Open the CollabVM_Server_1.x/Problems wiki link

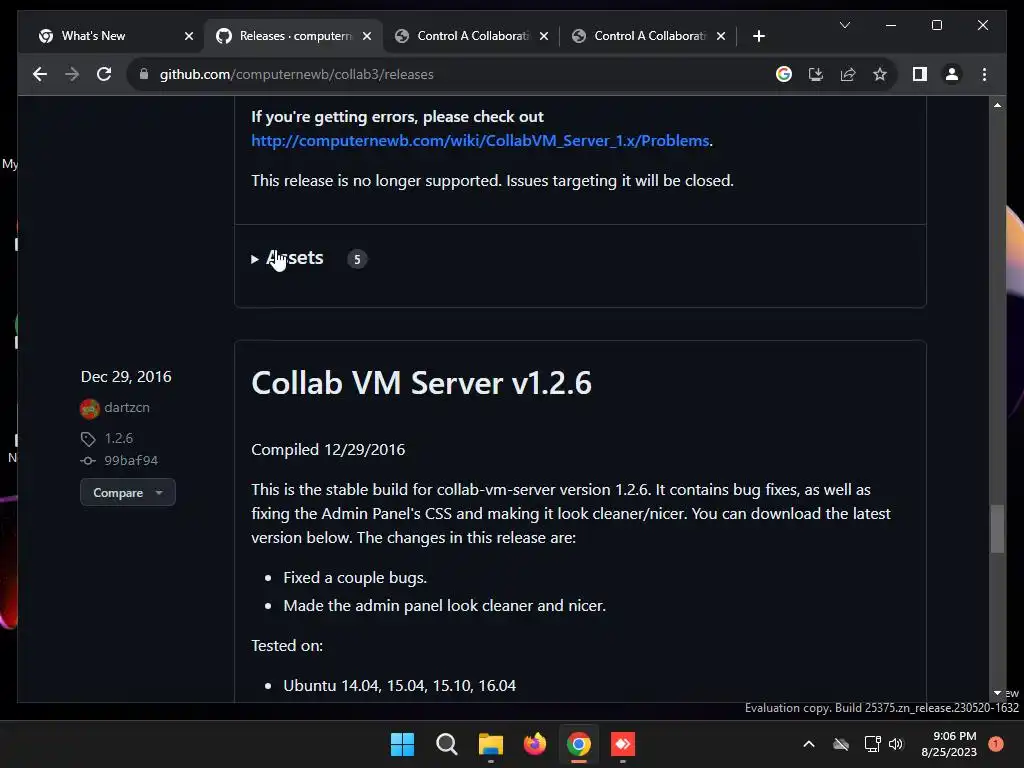(x=480, y=140)
